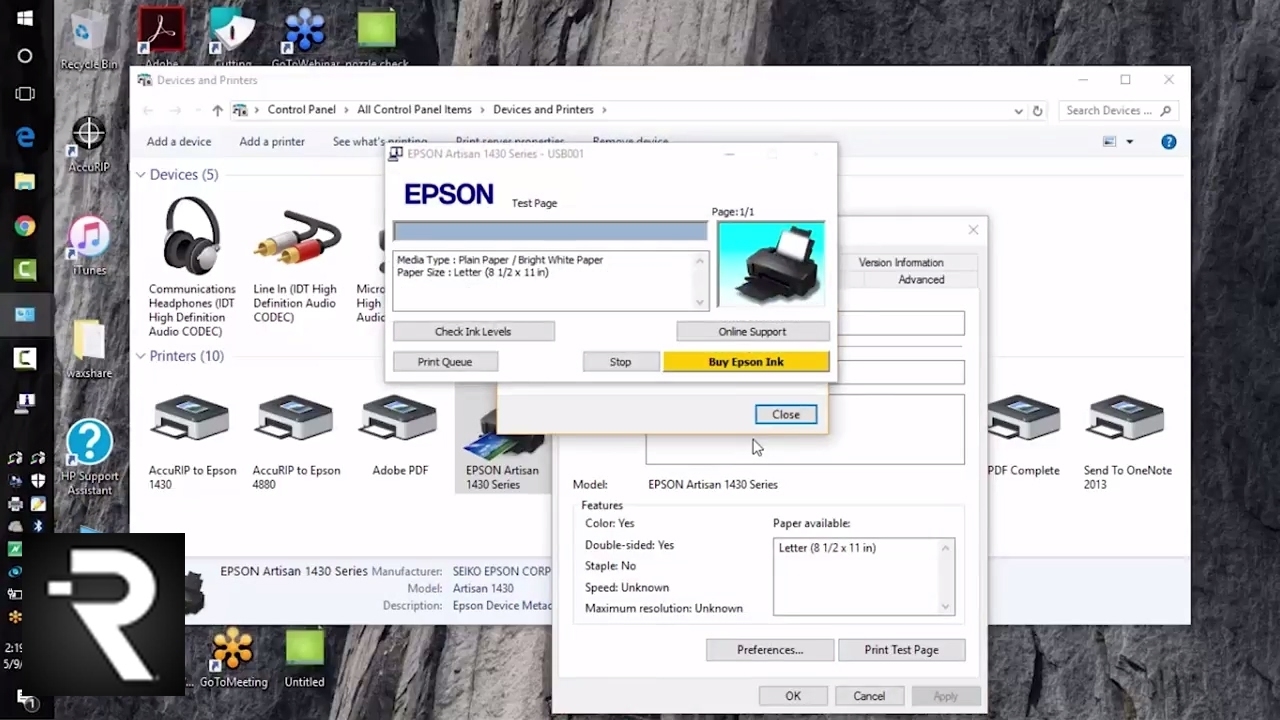The width and height of the screenshot is (1280, 720).
Task: Open the address bar history dropdown
Action: [x=1018, y=111]
